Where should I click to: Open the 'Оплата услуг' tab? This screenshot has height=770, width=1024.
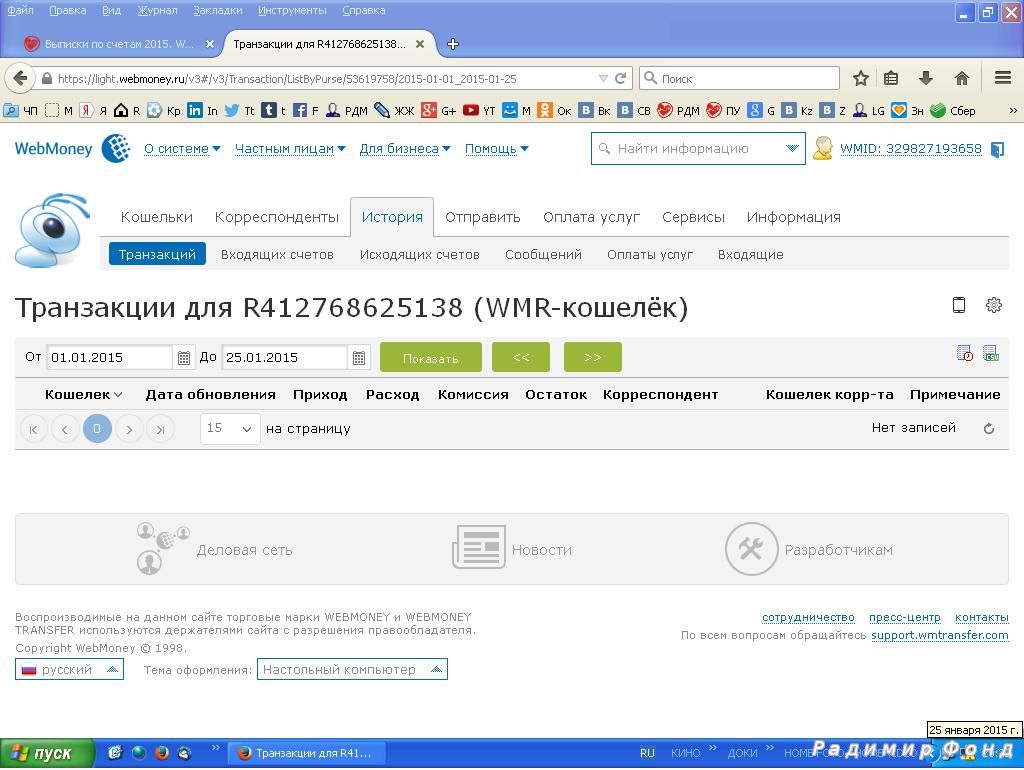(591, 217)
